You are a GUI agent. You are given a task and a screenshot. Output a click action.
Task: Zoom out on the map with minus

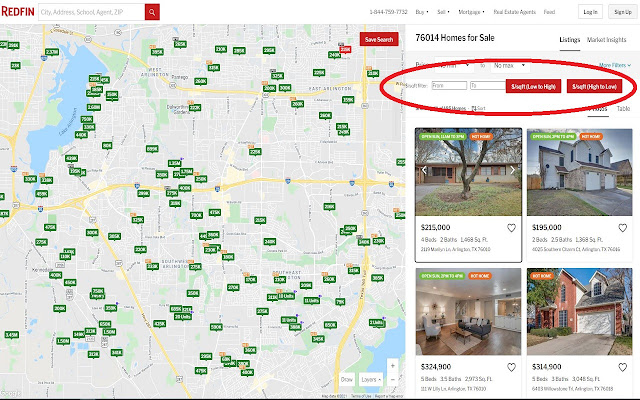tap(393, 380)
